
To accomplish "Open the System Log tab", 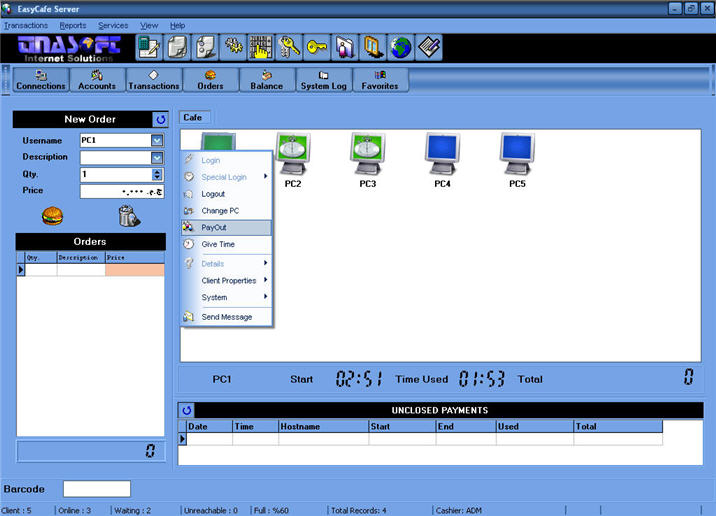I will [323, 80].
